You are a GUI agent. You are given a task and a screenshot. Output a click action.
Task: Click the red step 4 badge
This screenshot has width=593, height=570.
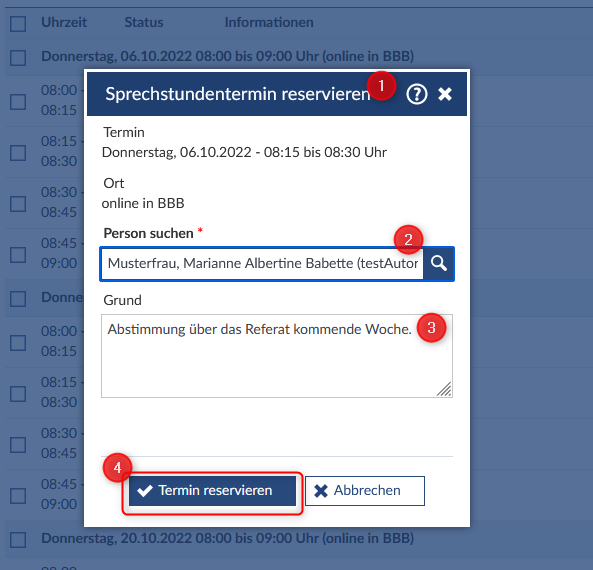coord(118,467)
